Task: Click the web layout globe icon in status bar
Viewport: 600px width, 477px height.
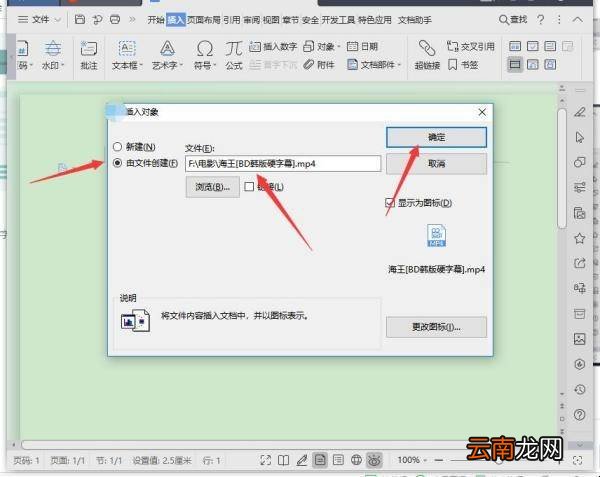Action: tap(356, 460)
